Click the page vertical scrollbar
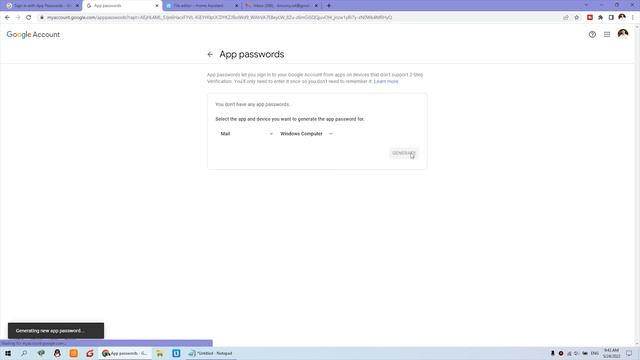640x360 pixels. [637, 184]
